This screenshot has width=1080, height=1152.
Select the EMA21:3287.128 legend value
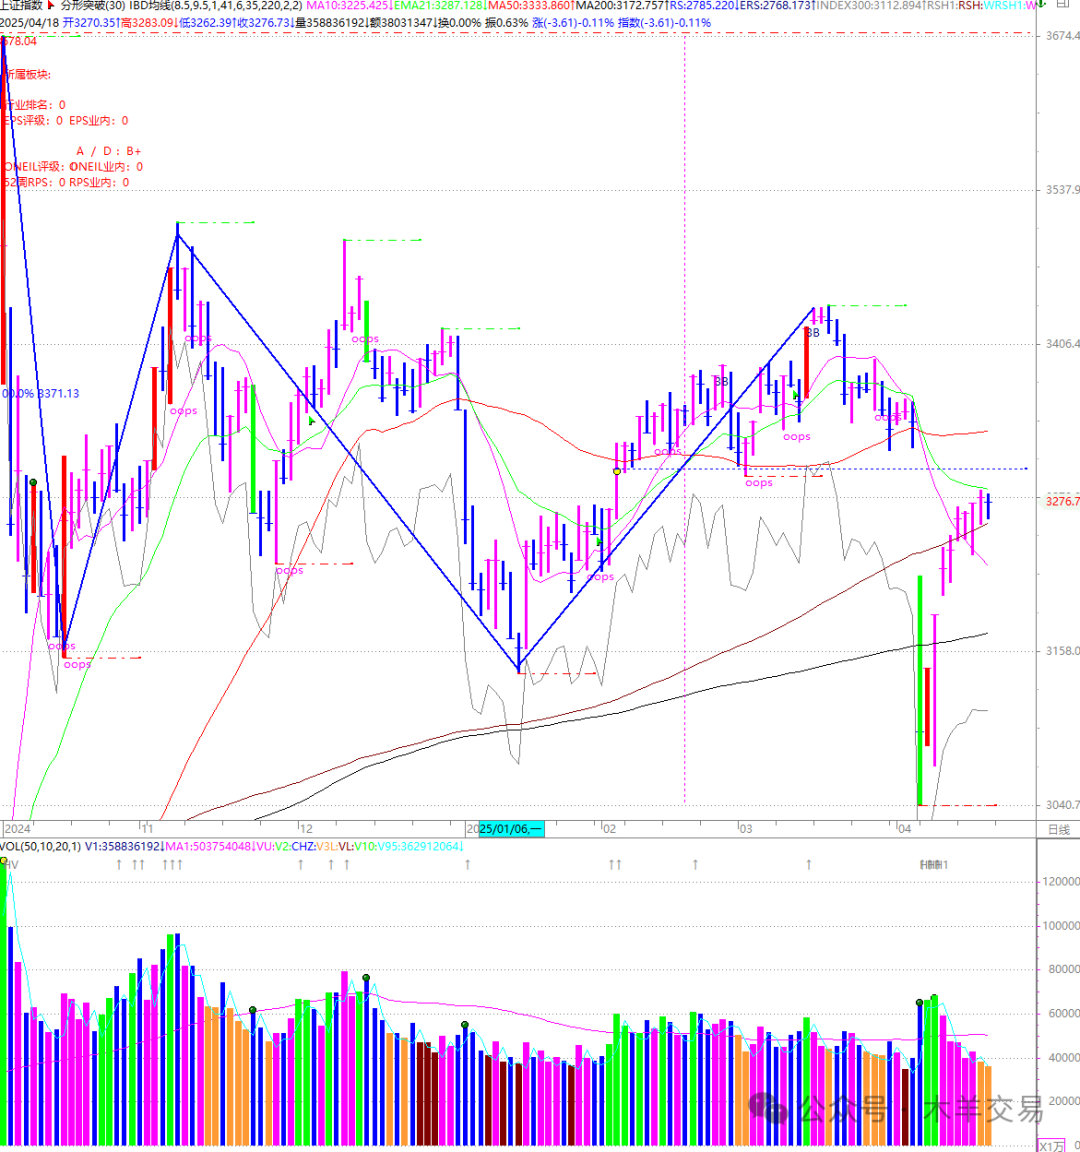[x=440, y=5]
